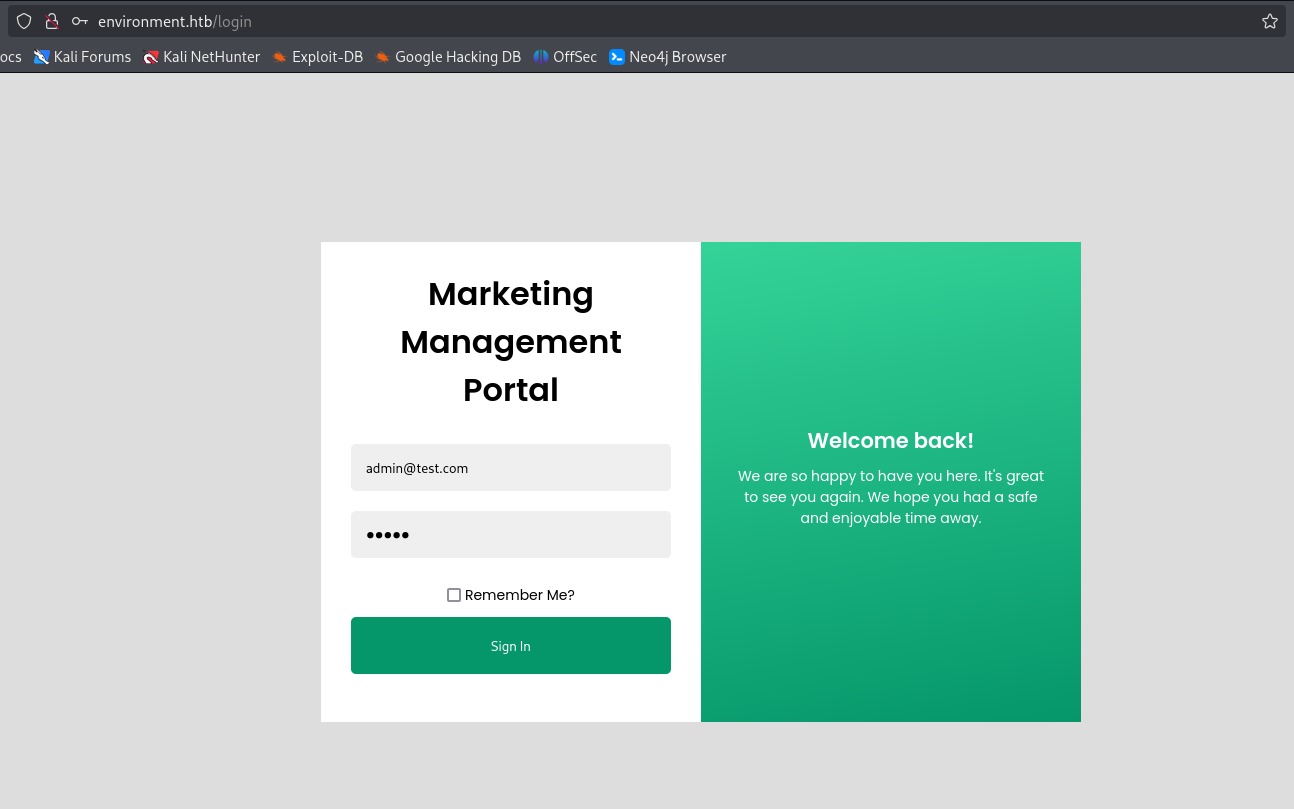
Task: Open the insecure connection padlock info
Action: (52, 21)
